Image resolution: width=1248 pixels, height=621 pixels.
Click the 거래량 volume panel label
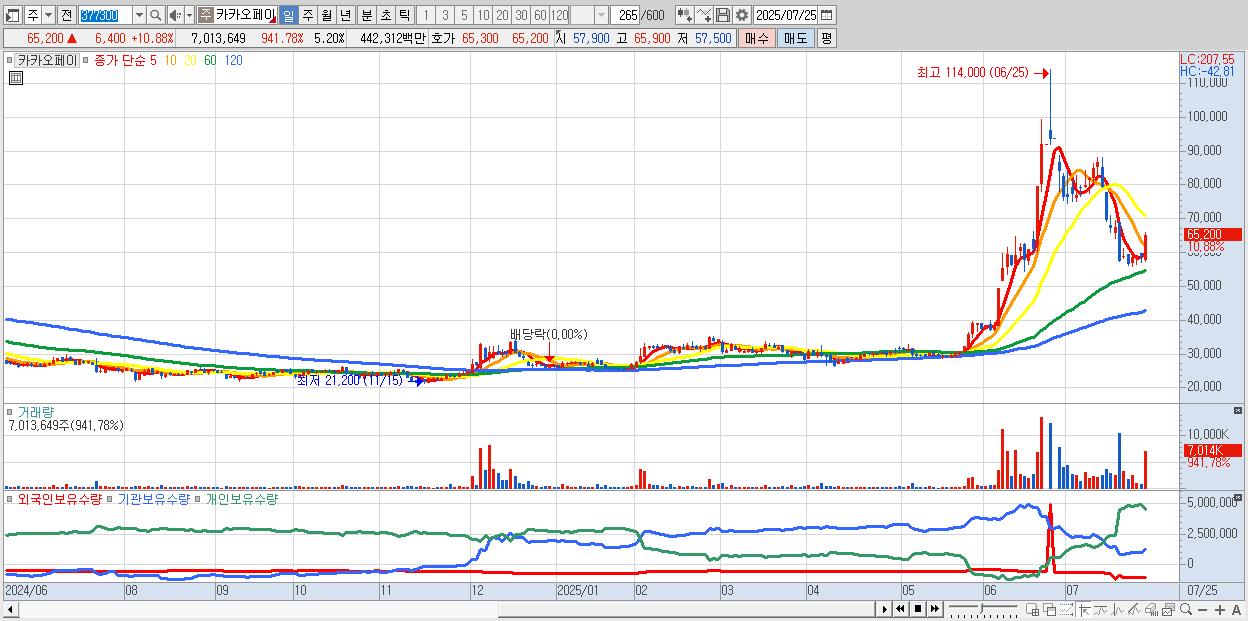pyautogui.click(x=36, y=411)
